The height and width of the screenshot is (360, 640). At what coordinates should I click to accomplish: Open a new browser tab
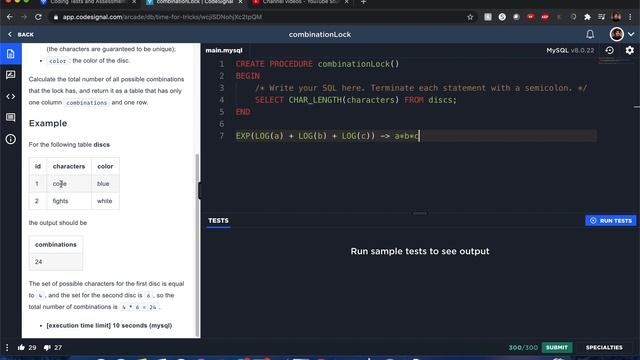click(x=363, y=2)
